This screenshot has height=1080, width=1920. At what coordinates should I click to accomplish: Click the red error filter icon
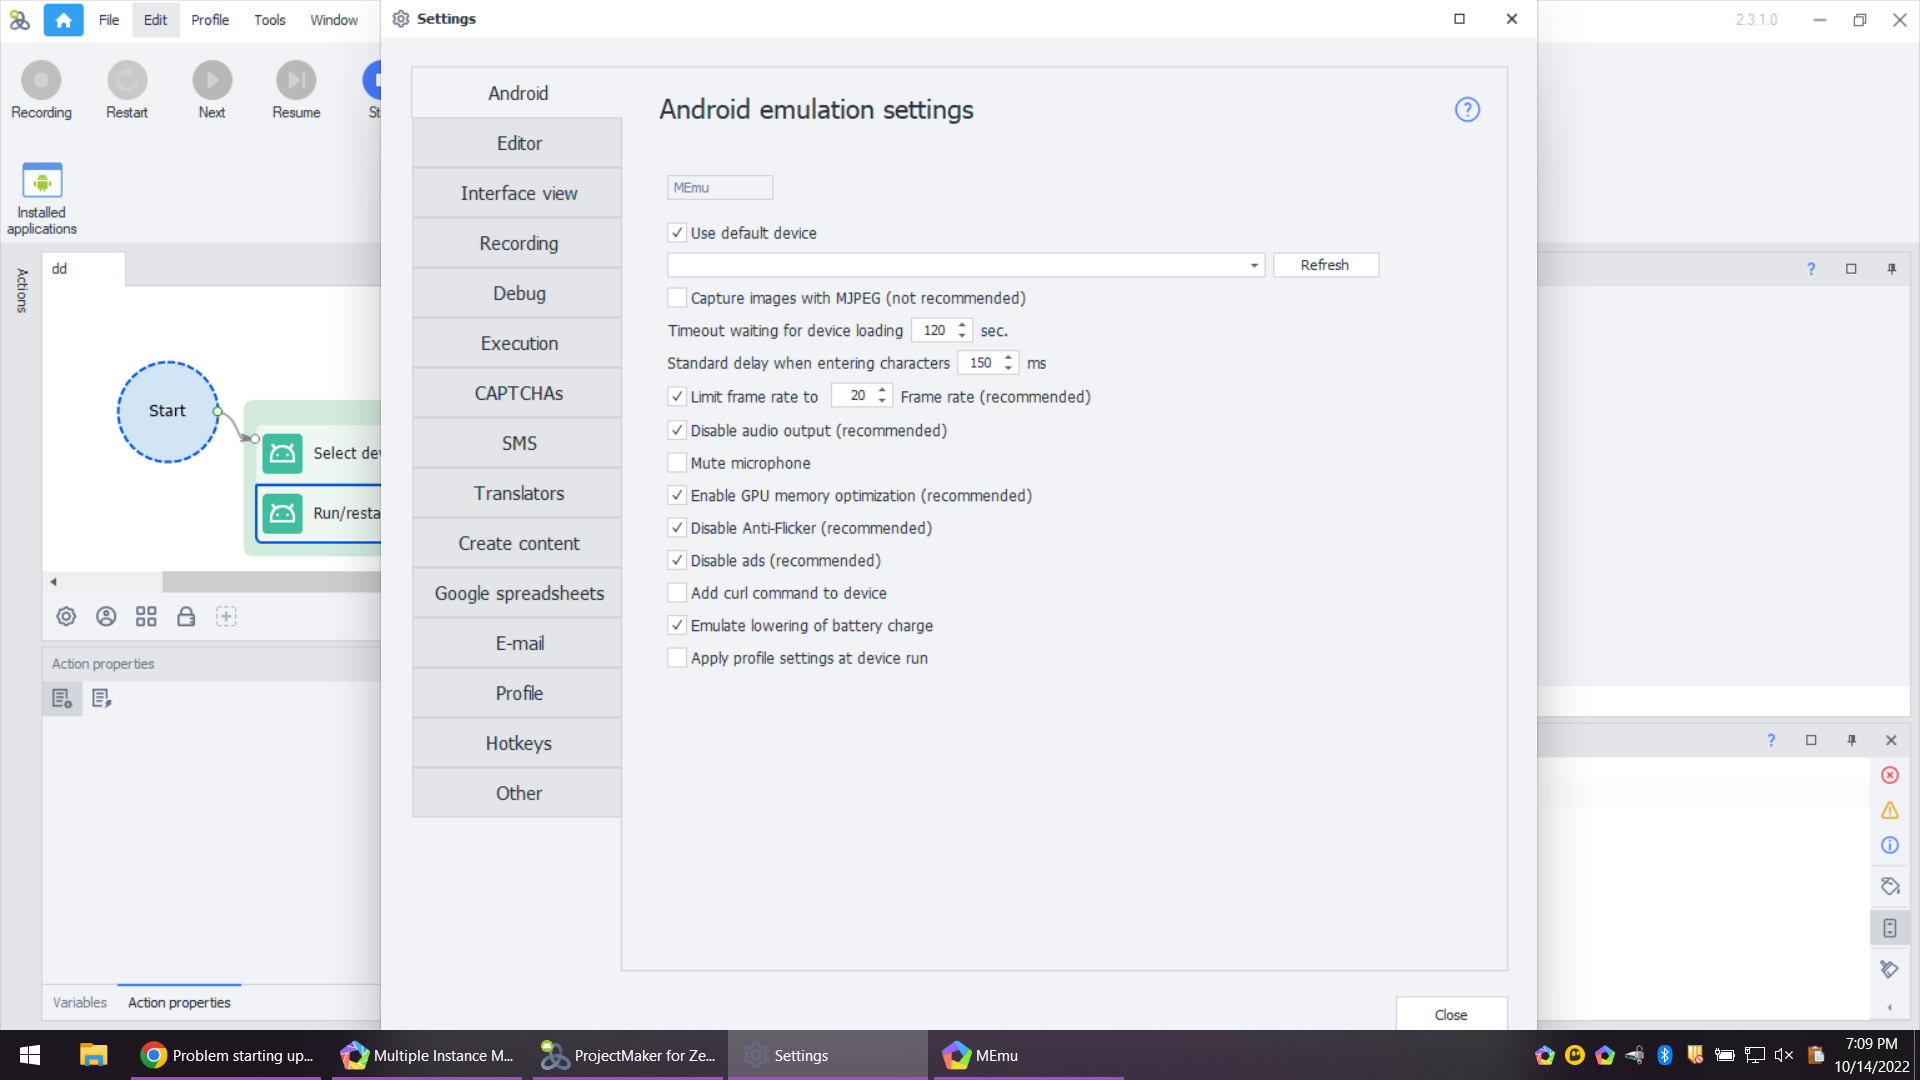pyautogui.click(x=1890, y=776)
